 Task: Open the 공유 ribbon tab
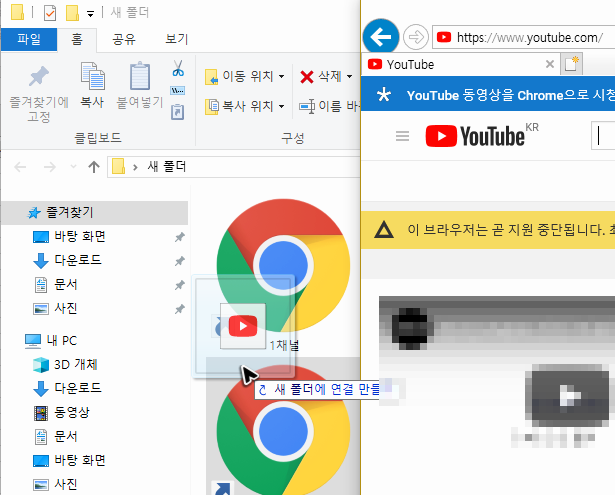tap(124, 39)
